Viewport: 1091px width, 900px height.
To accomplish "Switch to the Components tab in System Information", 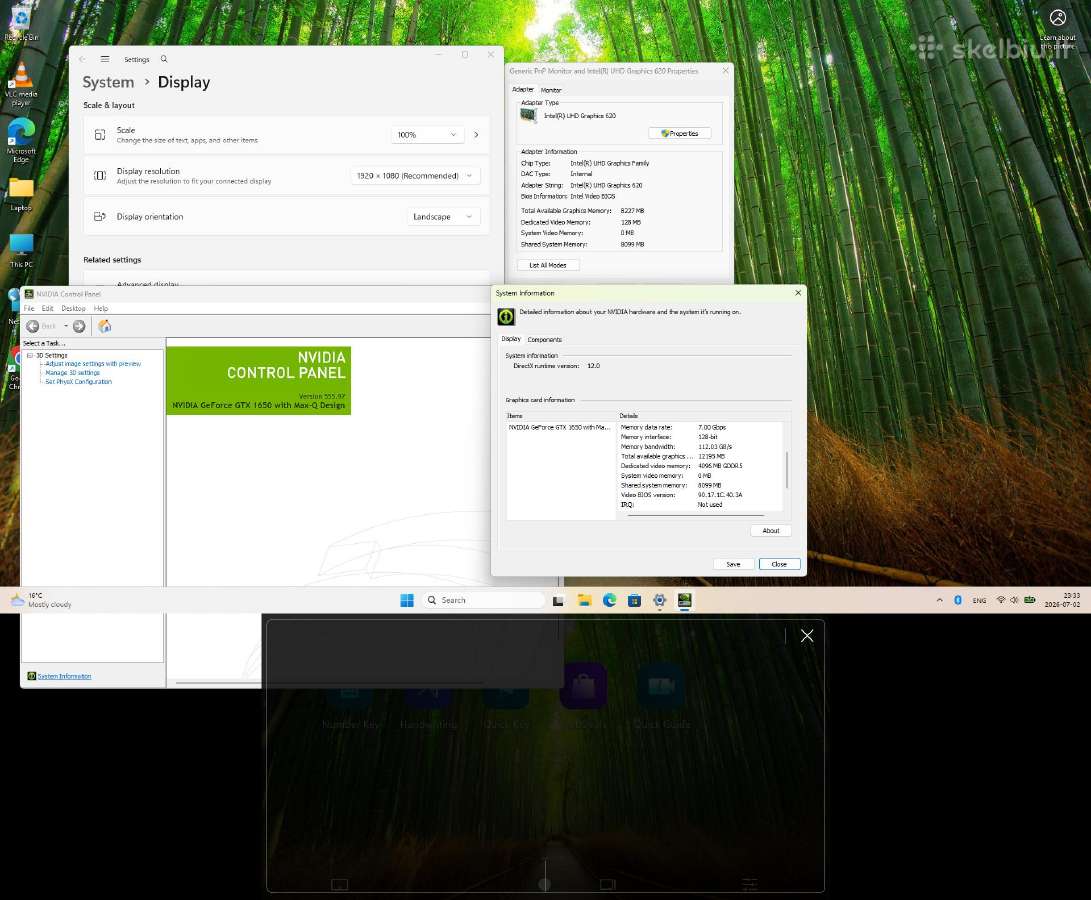I will (544, 340).
